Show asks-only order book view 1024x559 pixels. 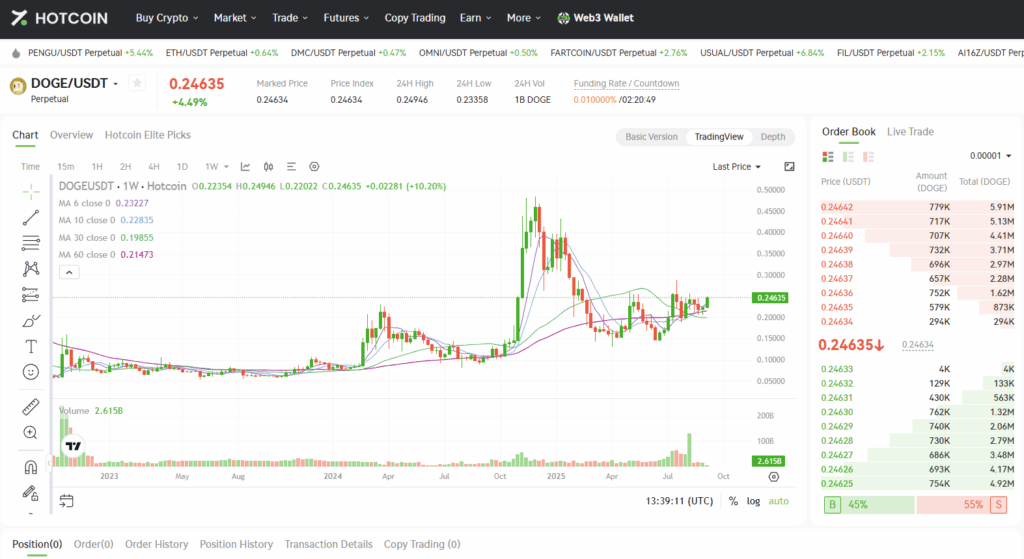click(x=869, y=157)
